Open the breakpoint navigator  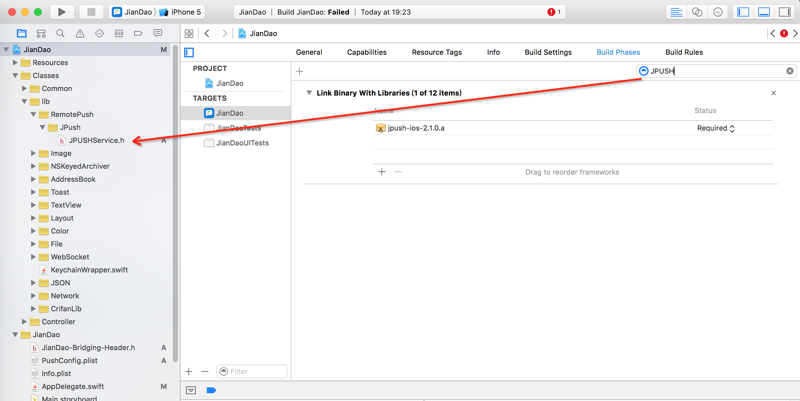(x=138, y=34)
